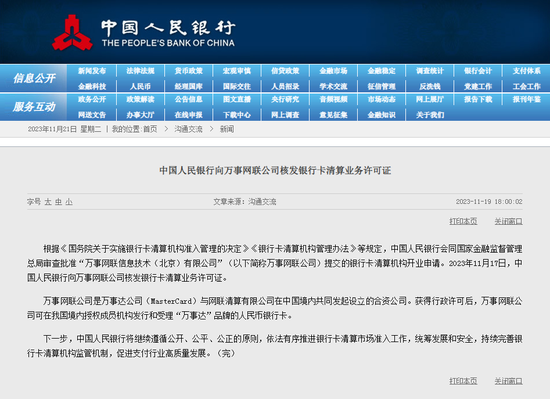Click the 服务互动 category header
Image resolution: width=550 pixels, height=399 pixels.
(34, 107)
